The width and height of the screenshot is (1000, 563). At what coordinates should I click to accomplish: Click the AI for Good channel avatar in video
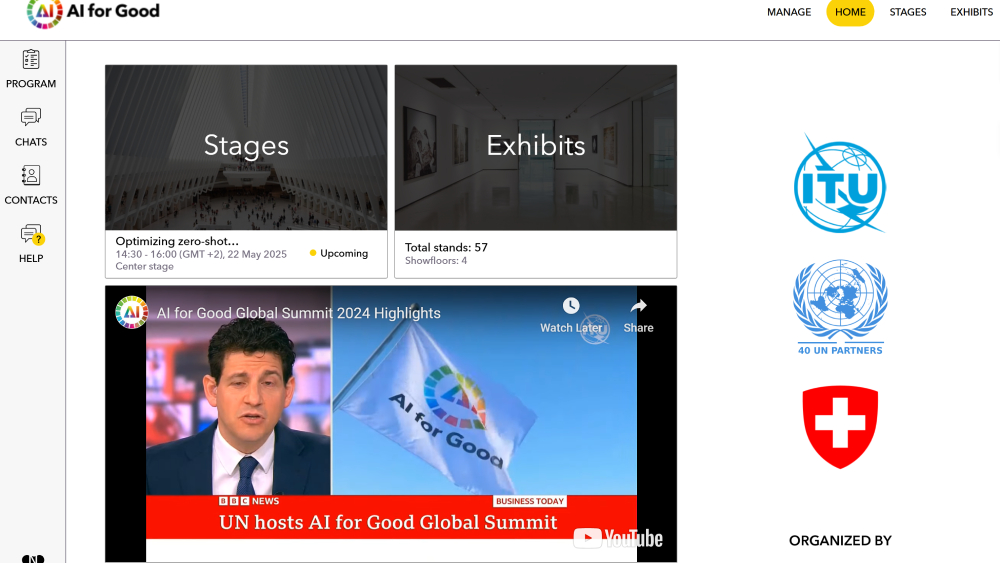pos(131,312)
